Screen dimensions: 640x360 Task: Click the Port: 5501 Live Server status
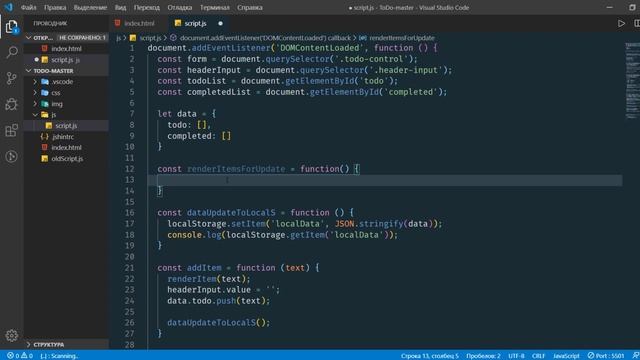pyautogui.click(x=606, y=356)
